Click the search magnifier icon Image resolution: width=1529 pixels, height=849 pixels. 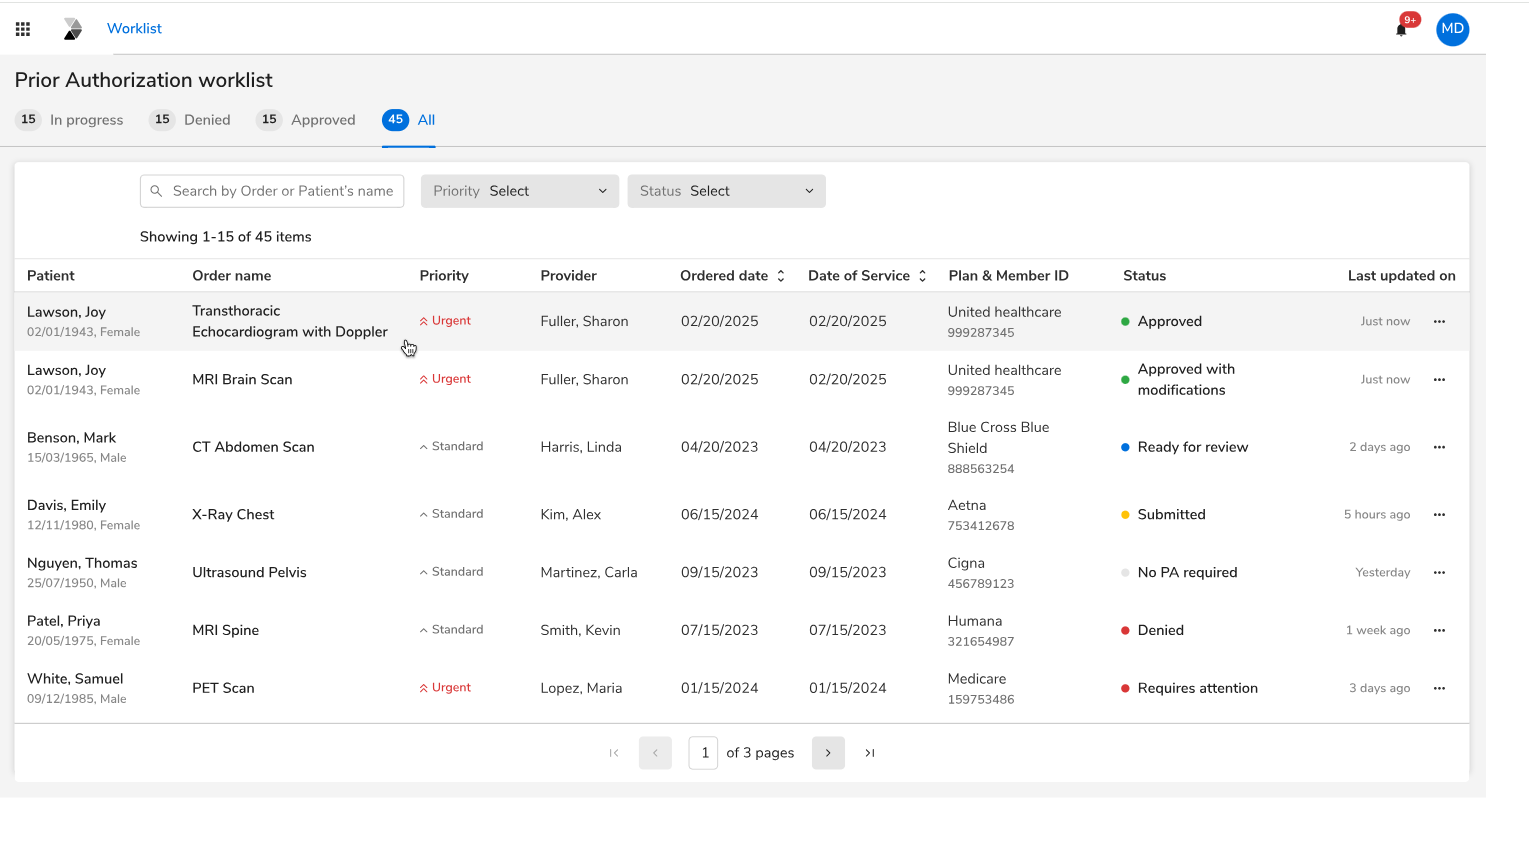156,191
